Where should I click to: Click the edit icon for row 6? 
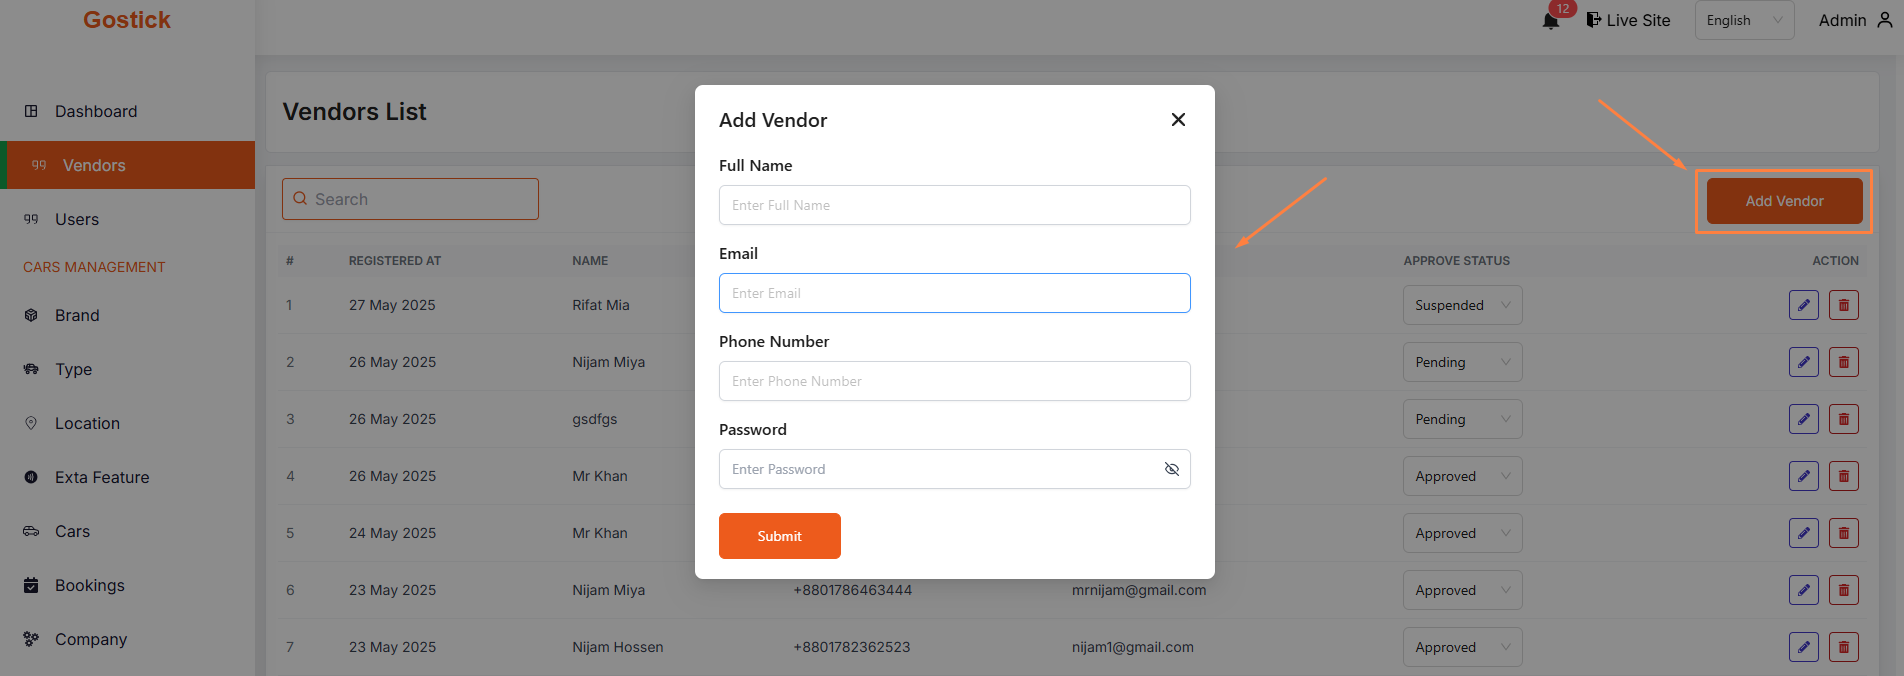click(x=1803, y=590)
